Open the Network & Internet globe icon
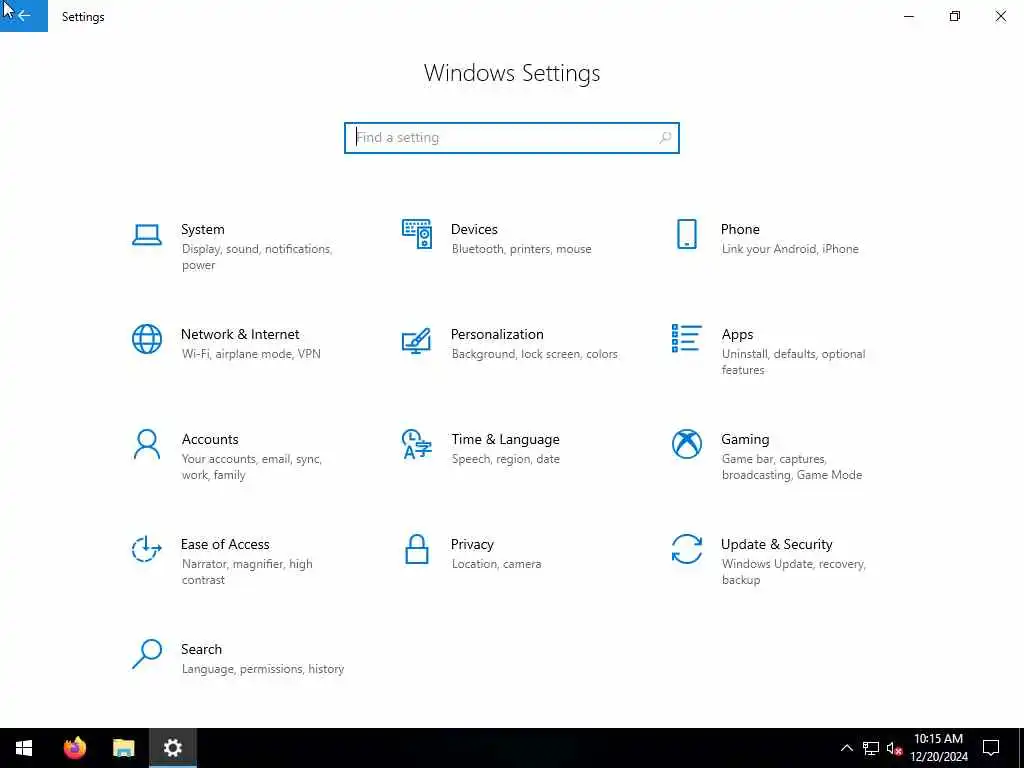The width and height of the screenshot is (1024, 768). point(147,339)
